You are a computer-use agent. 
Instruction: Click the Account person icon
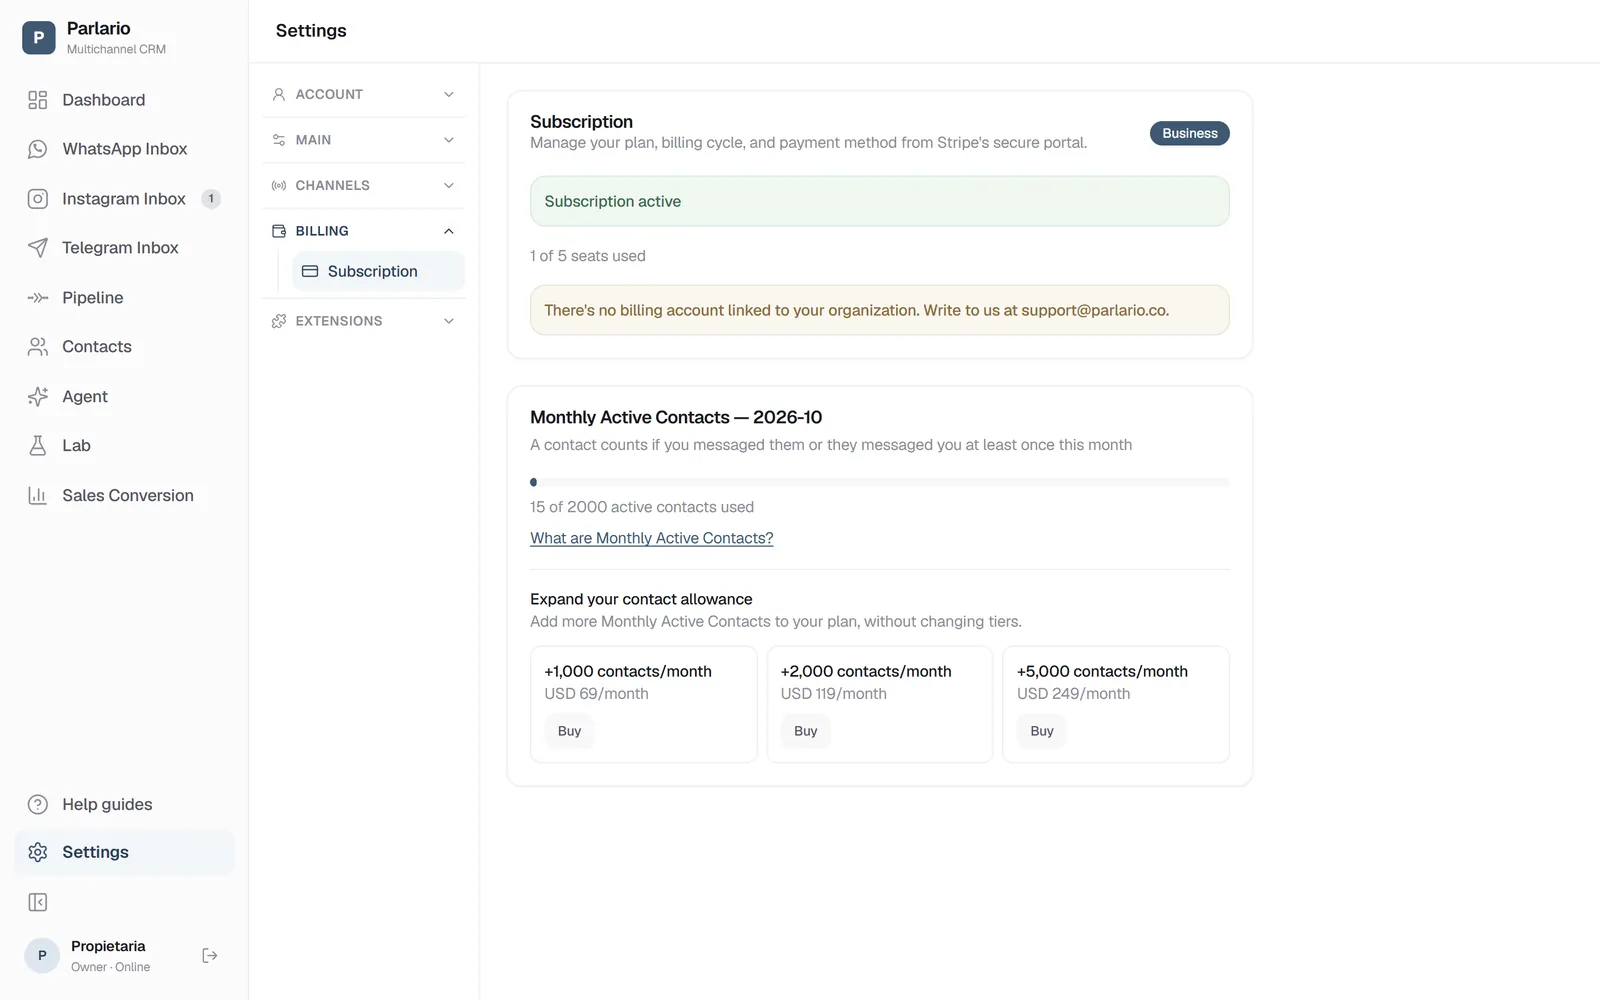(x=279, y=95)
